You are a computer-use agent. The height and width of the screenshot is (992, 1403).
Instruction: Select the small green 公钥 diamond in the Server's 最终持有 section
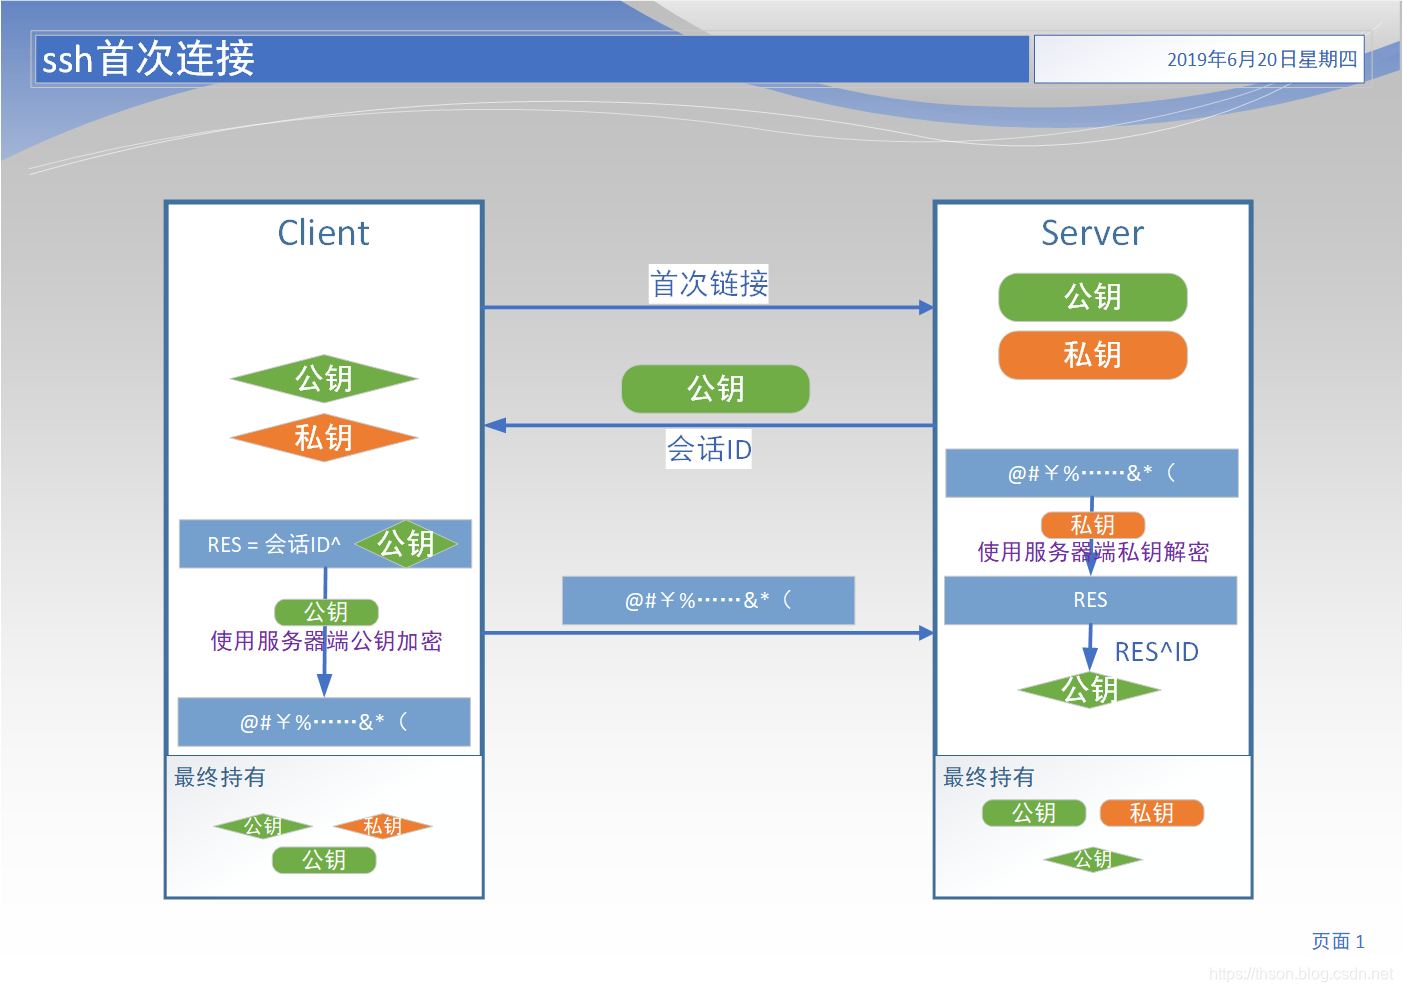pos(1093,859)
